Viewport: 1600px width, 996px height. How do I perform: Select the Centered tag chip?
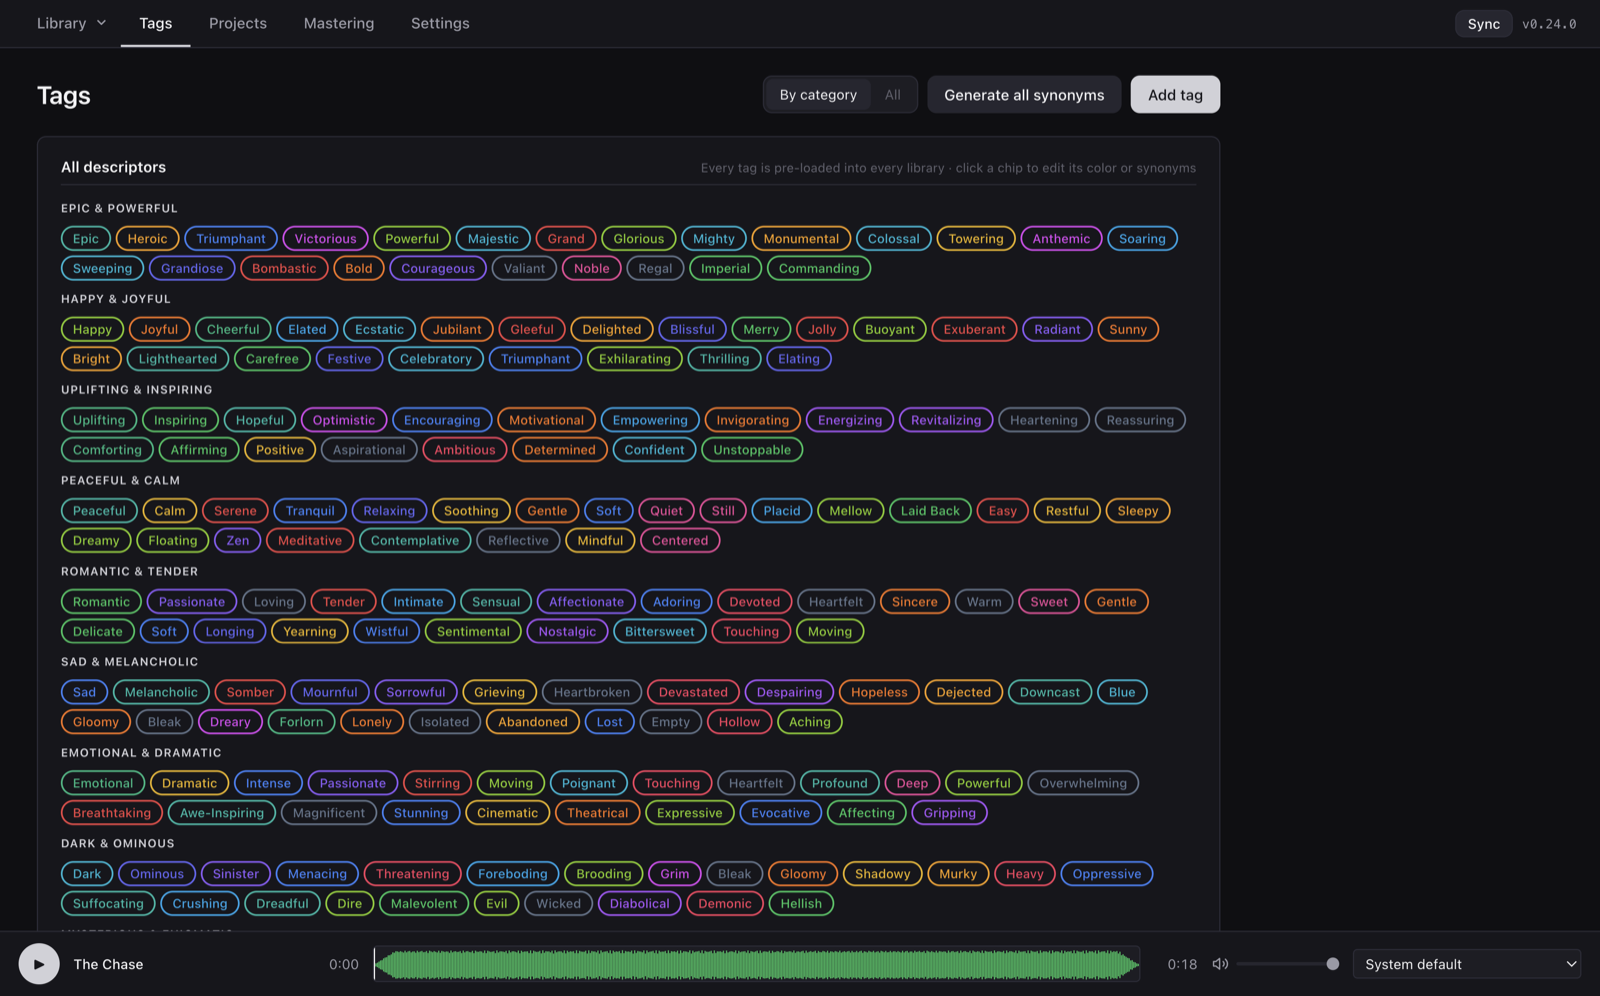click(680, 541)
